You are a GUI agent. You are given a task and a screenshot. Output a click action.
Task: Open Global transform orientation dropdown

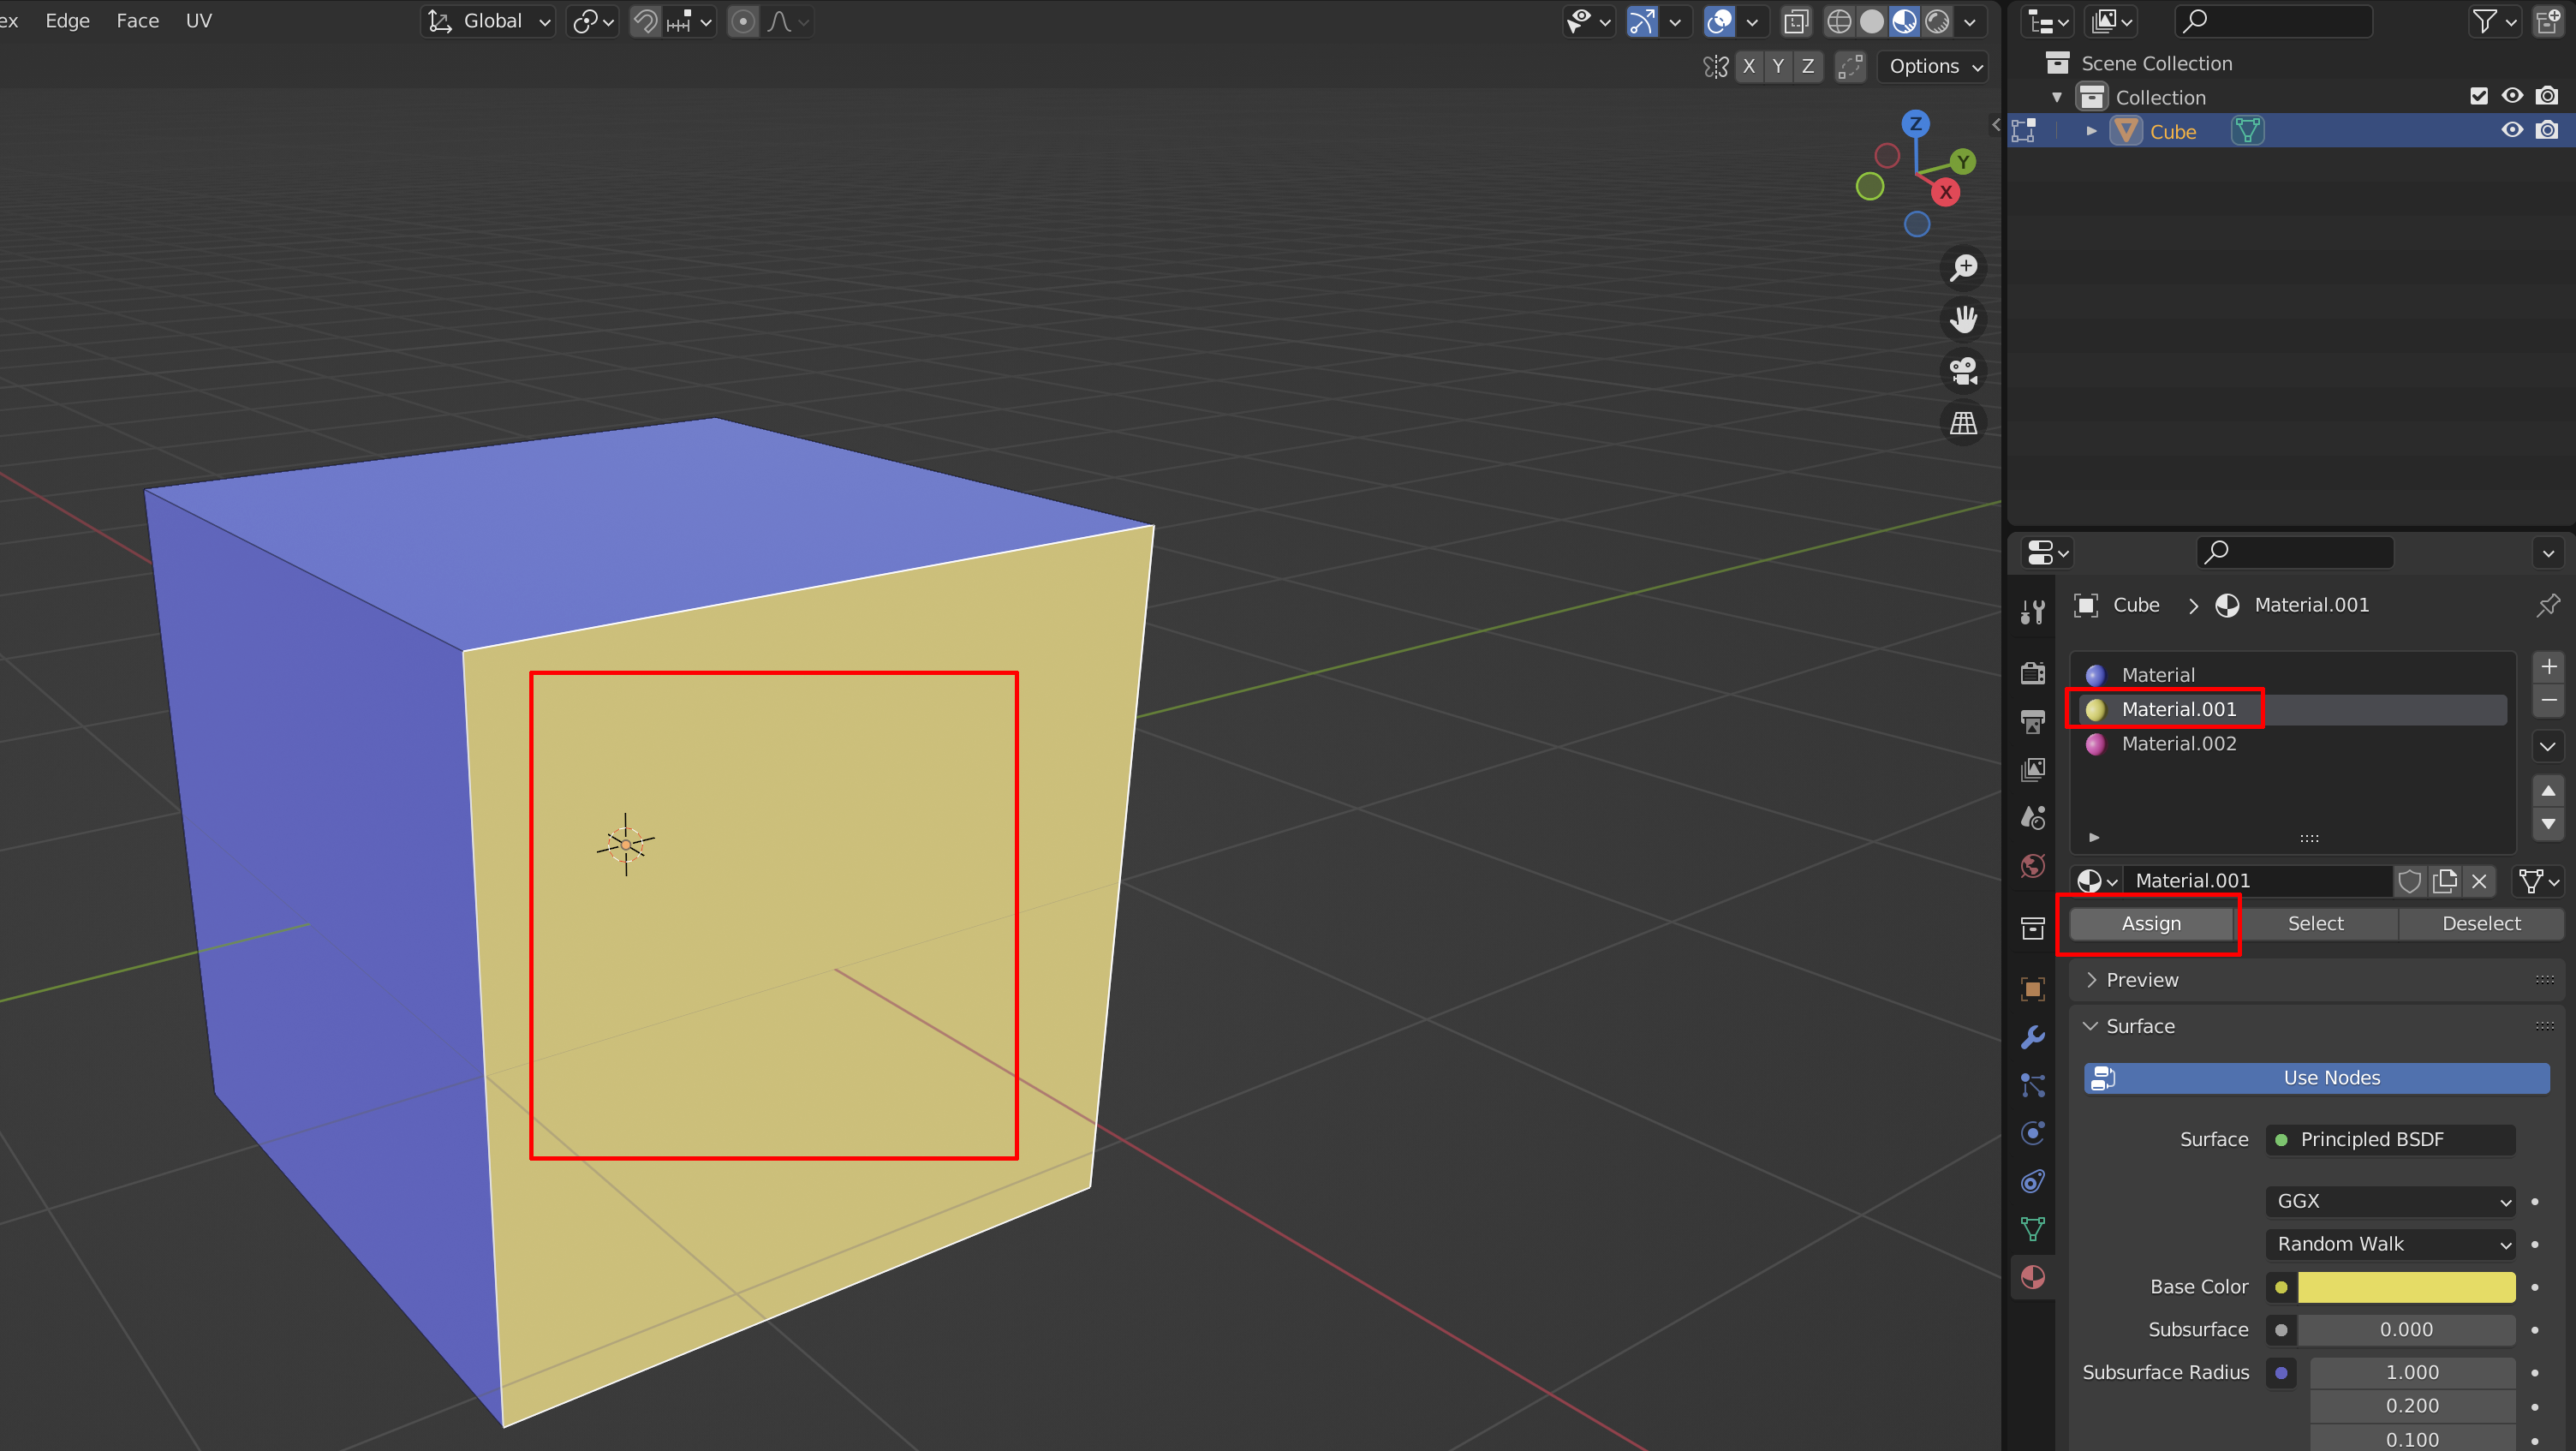click(x=489, y=21)
